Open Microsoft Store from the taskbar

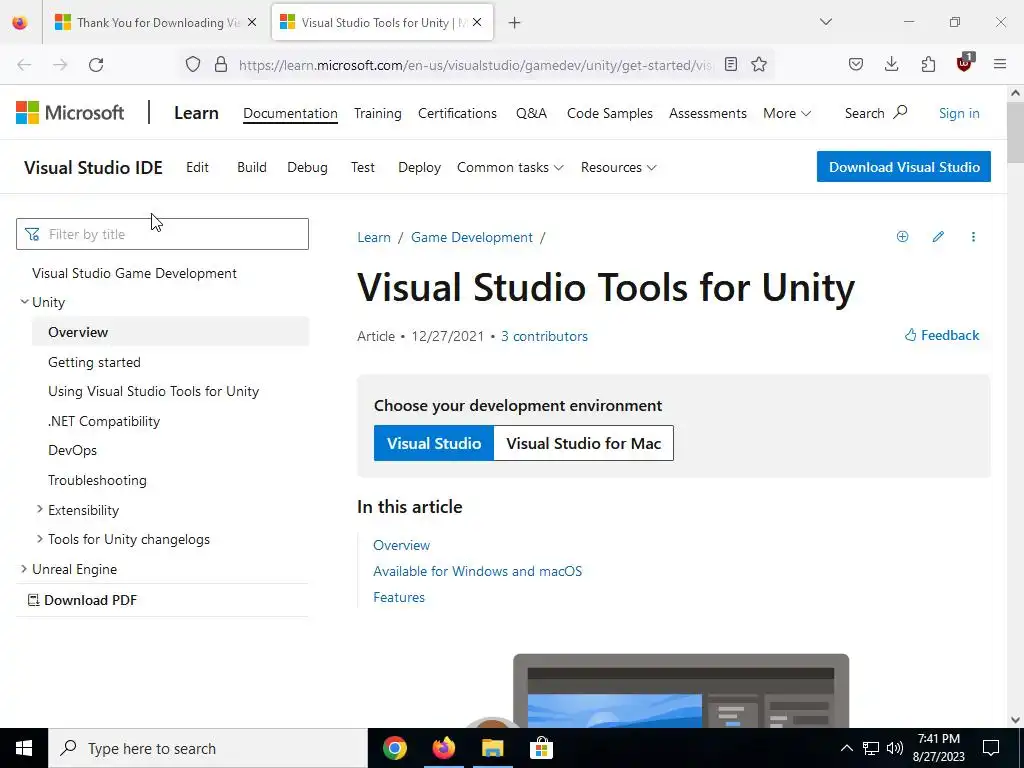point(541,748)
